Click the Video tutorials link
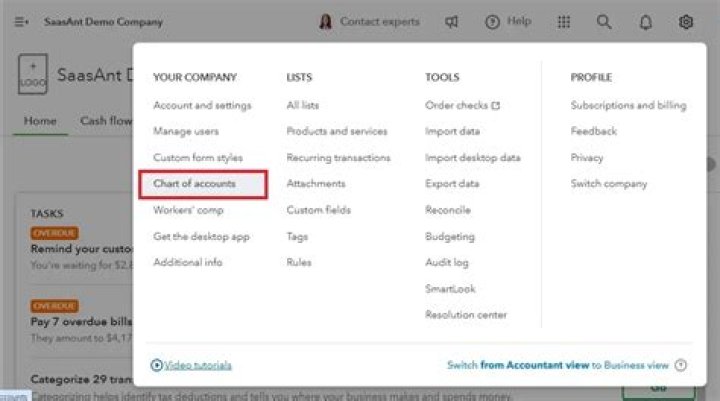Image resolution: width=720 pixels, height=401 pixels. pos(197,365)
